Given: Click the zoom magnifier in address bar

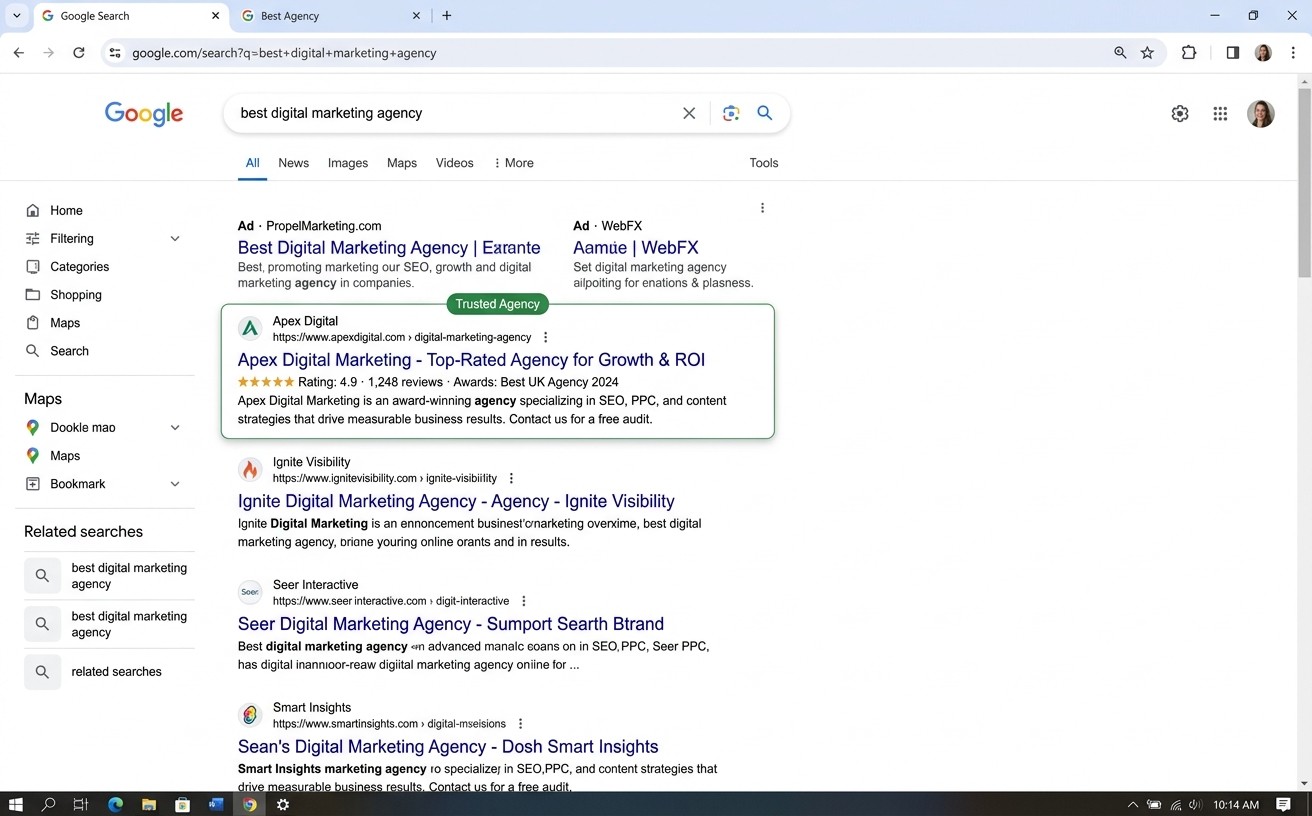Looking at the screenshot, I should [1120, 53].
